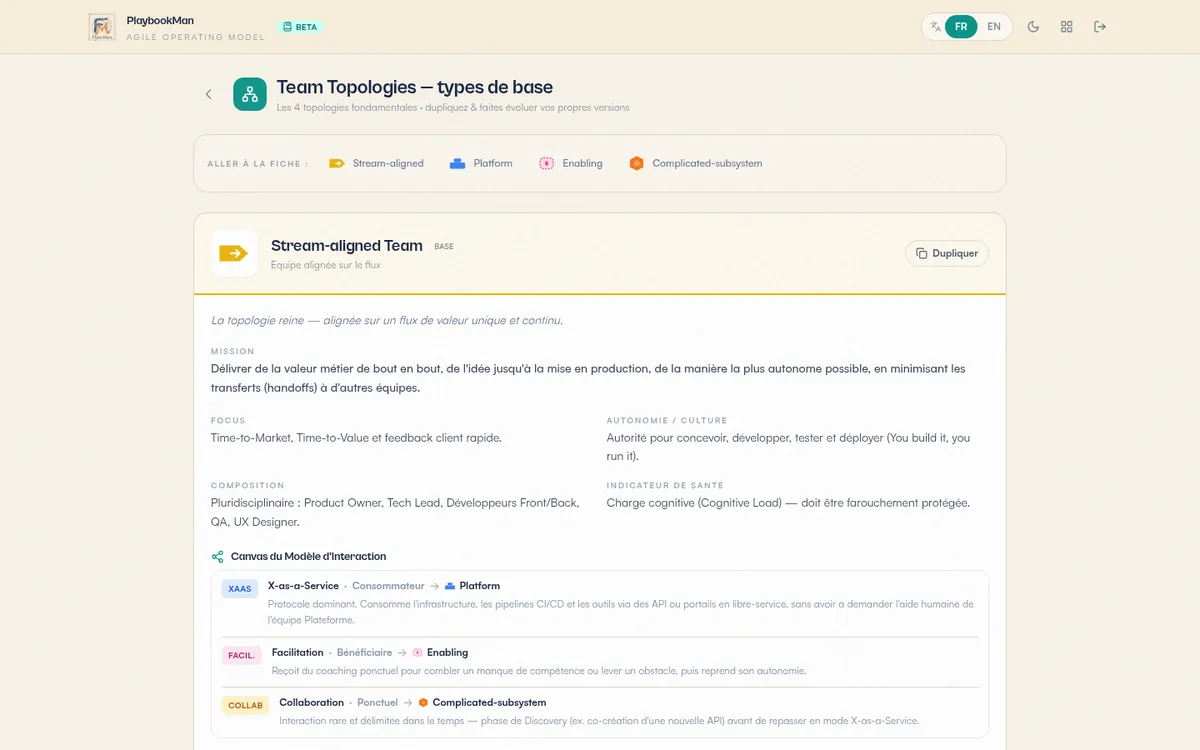The width and height of the screenshot is (1200, 750).
Task: Jump to the Complicated-subsystem card
Action: (x=696, y=163)
